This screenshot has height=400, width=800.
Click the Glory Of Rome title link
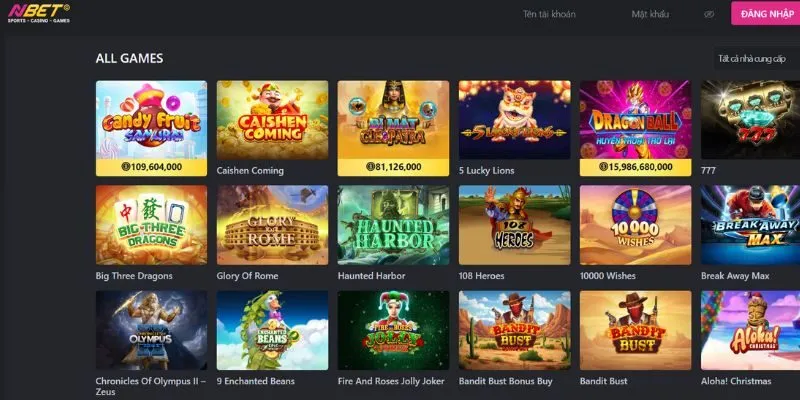coord(247,276)
